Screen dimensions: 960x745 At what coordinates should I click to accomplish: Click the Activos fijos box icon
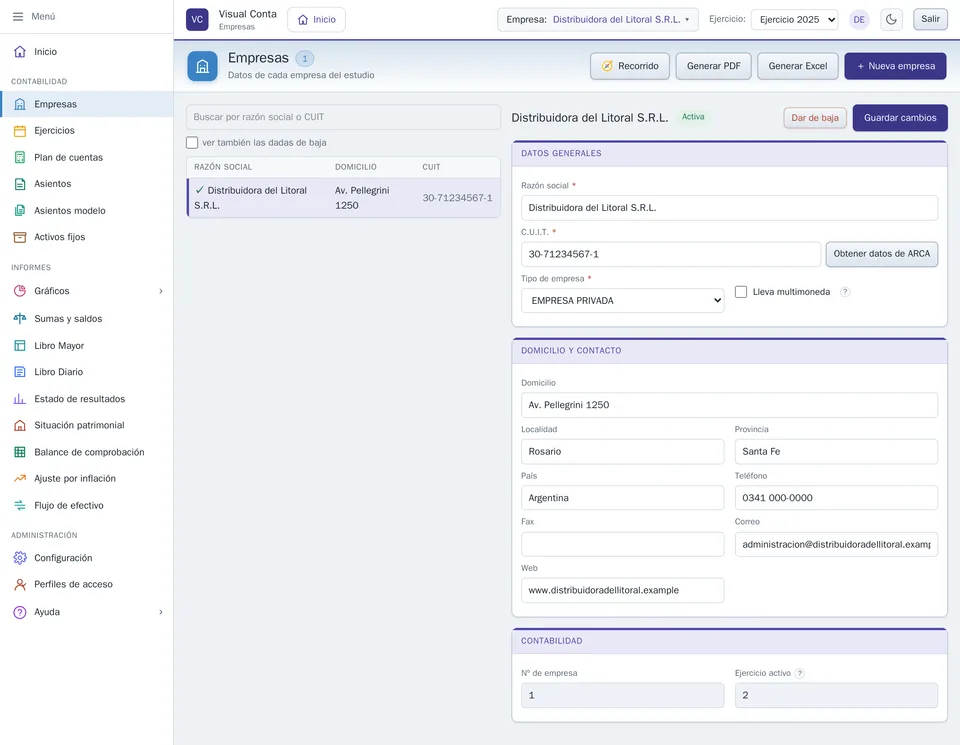20,237
